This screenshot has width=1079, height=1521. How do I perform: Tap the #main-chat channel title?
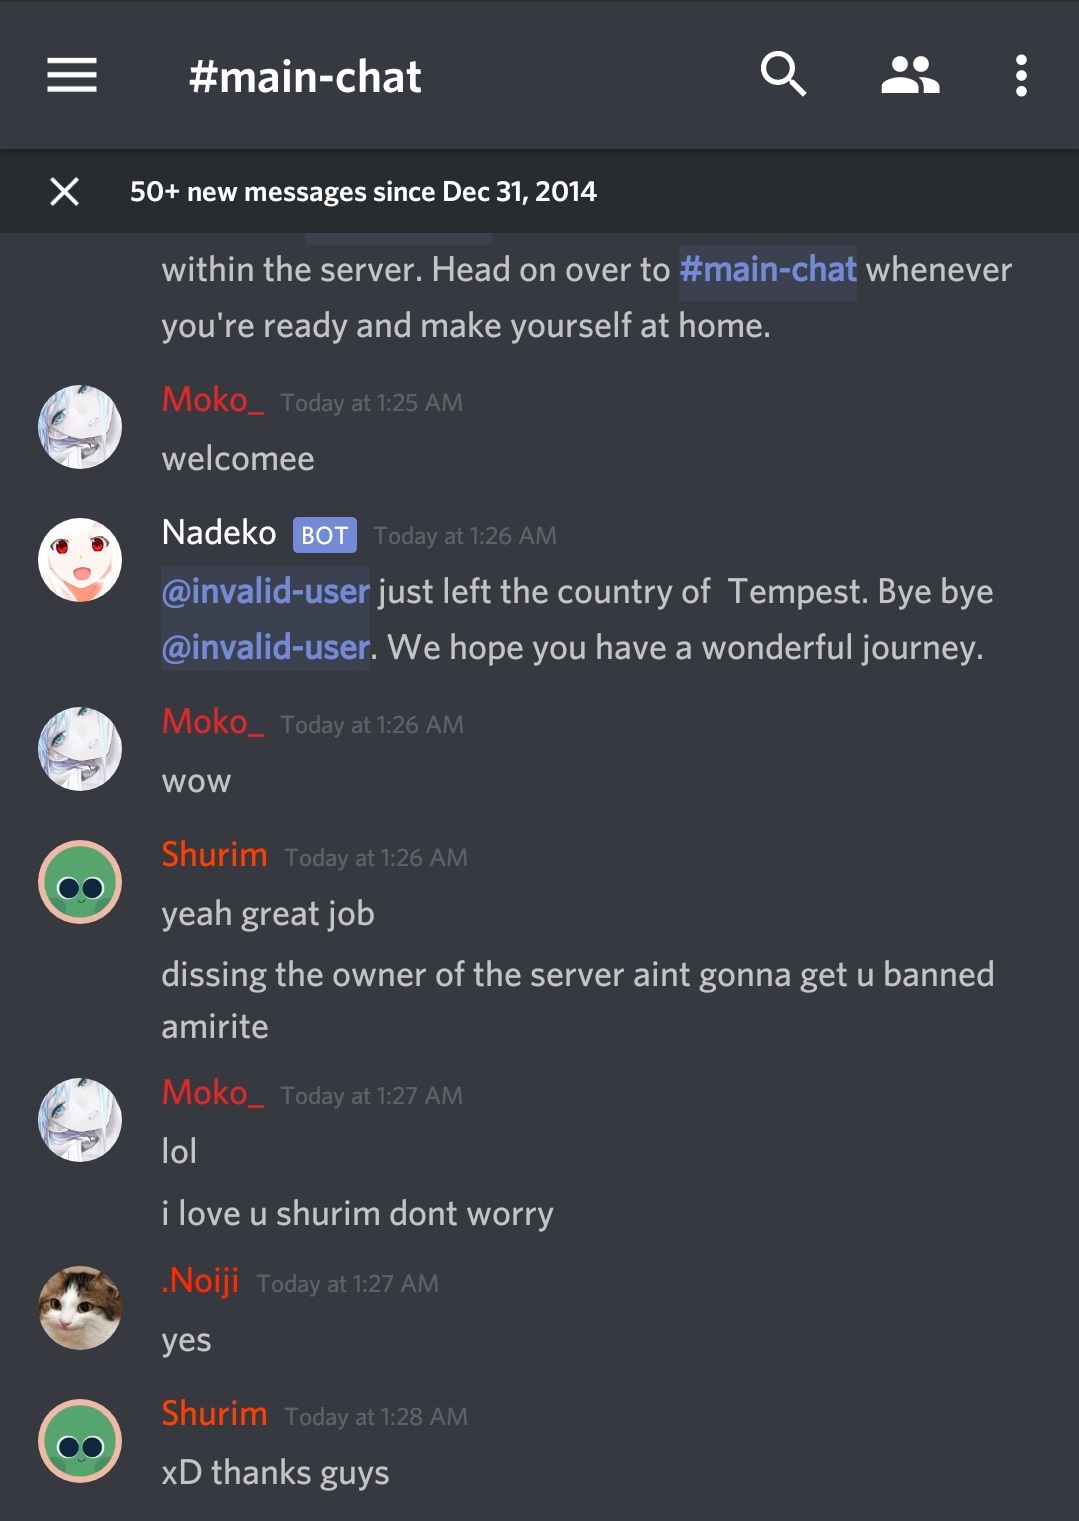pos(305,76)
